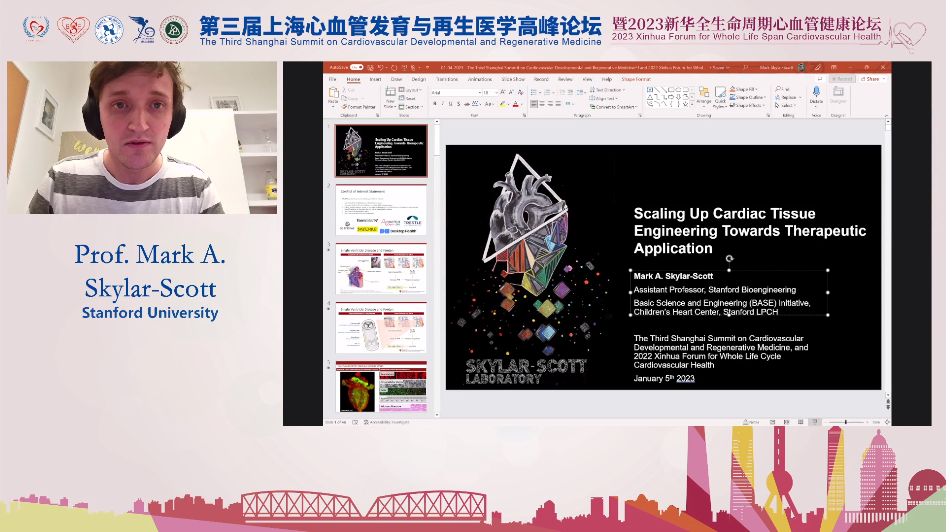This screenshot has width=946, height=532.
Task: Click the Share button
Action: 871,78
